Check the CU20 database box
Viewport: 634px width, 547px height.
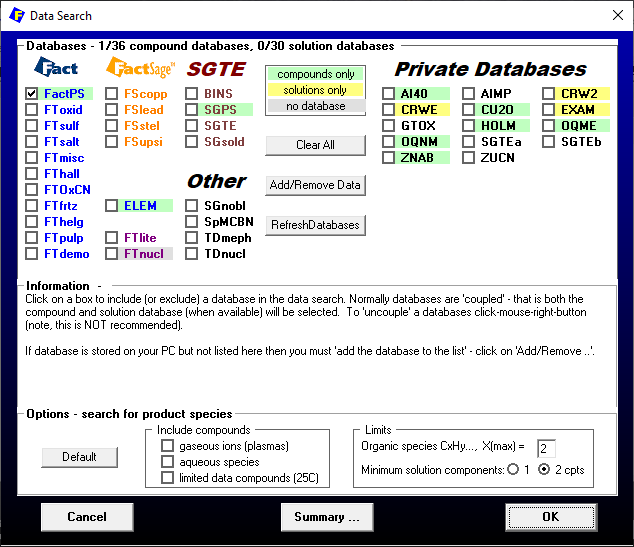[x=469, y=110]
